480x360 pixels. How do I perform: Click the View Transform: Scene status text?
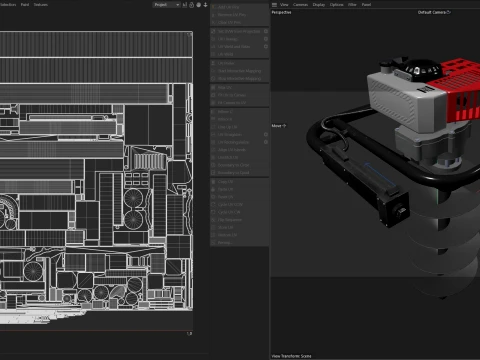[x=291, y=356]
